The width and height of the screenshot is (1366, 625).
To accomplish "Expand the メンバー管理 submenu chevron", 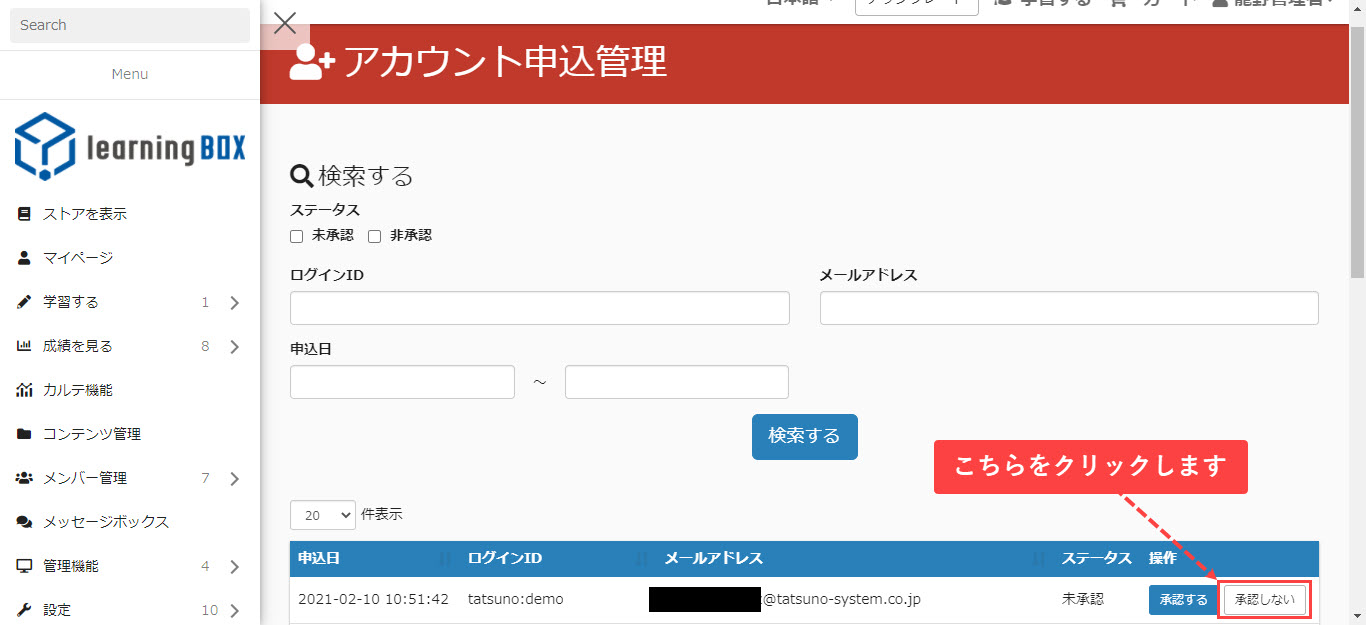I will [235, 479].
